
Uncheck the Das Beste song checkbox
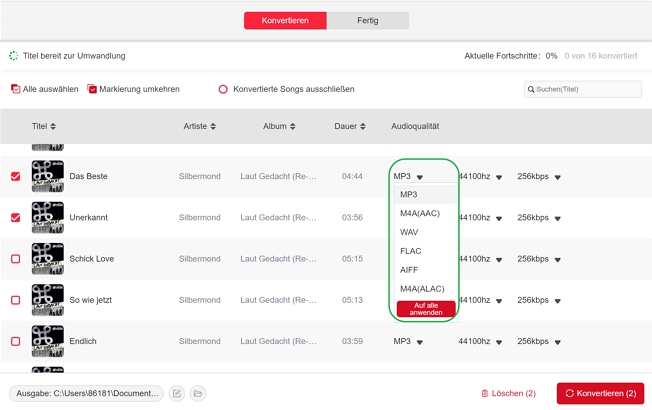[x=15, y=176]
